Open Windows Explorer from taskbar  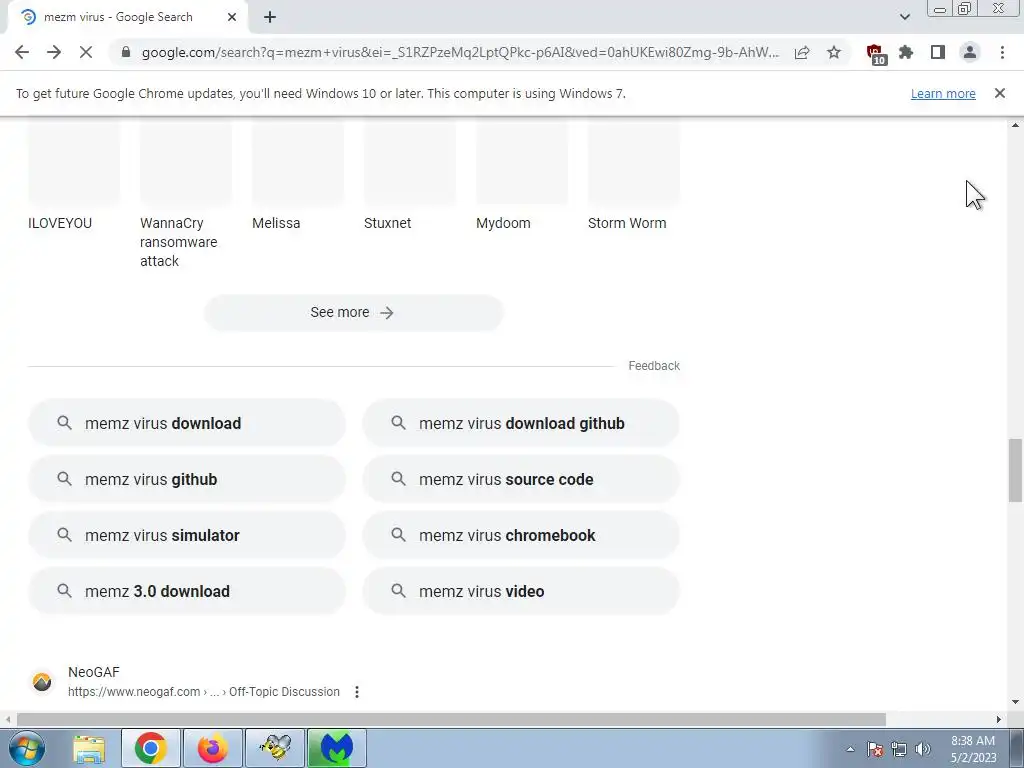[89, 748]
